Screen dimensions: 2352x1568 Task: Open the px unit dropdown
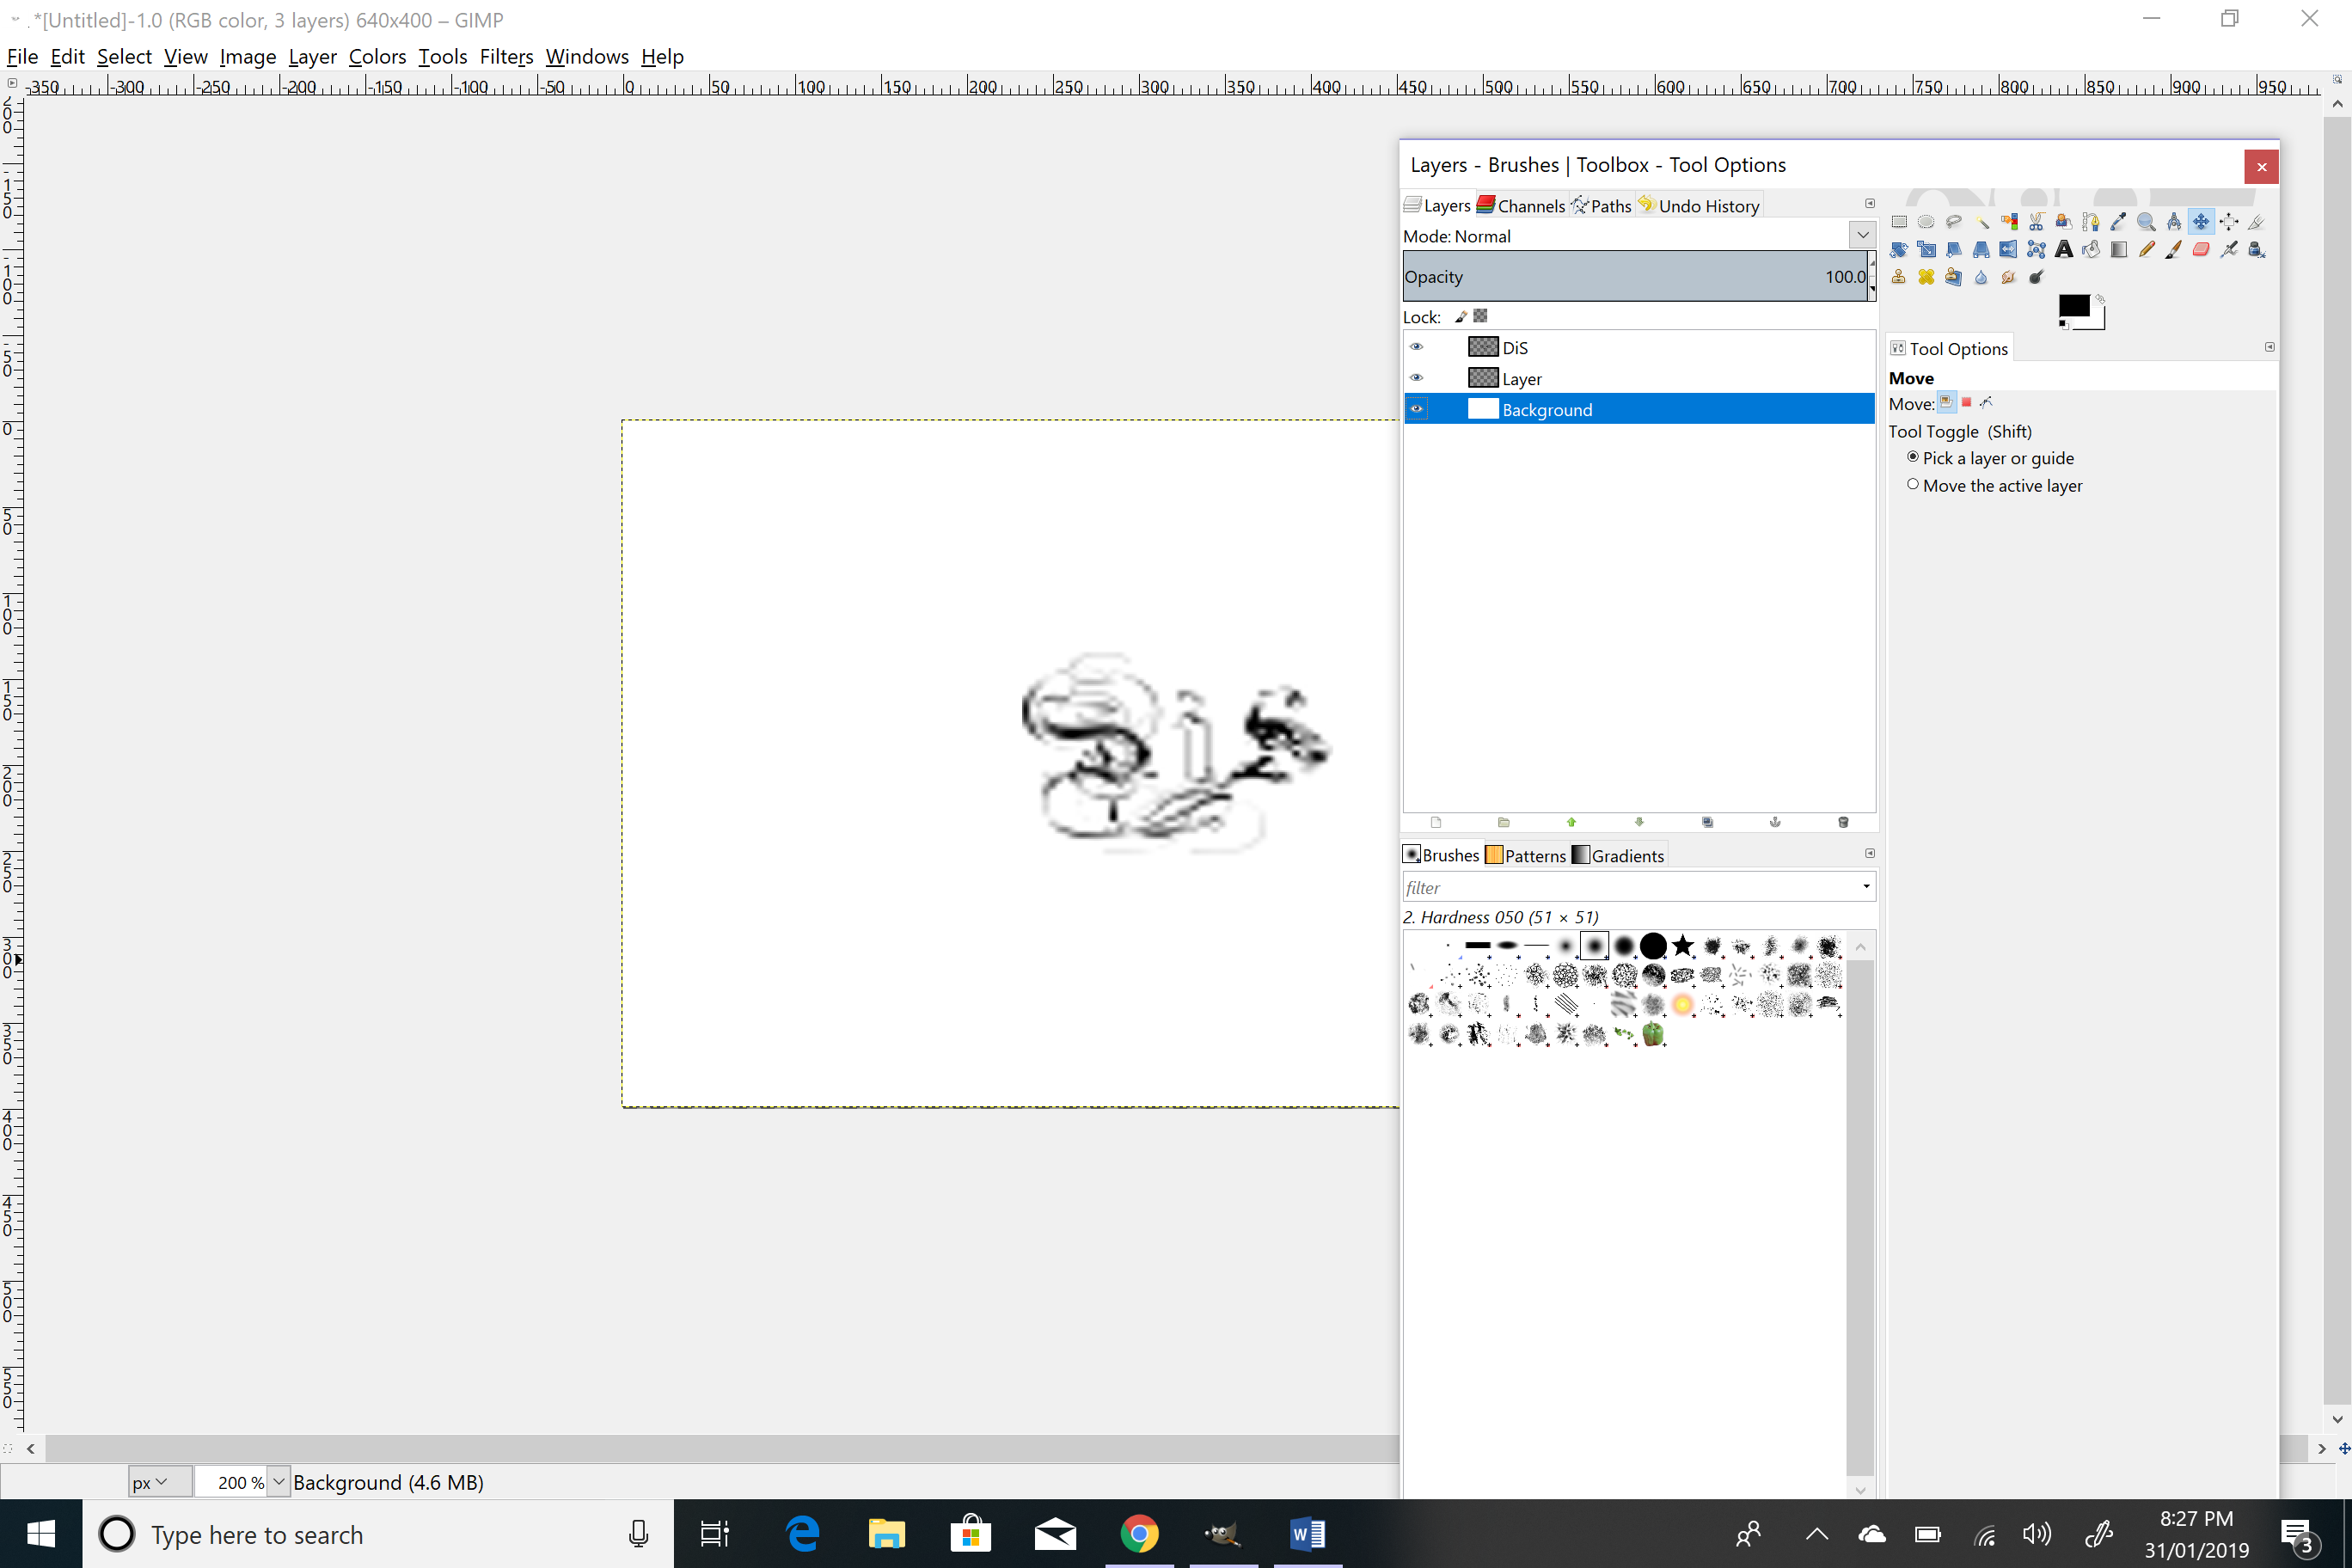(160, 1482)
